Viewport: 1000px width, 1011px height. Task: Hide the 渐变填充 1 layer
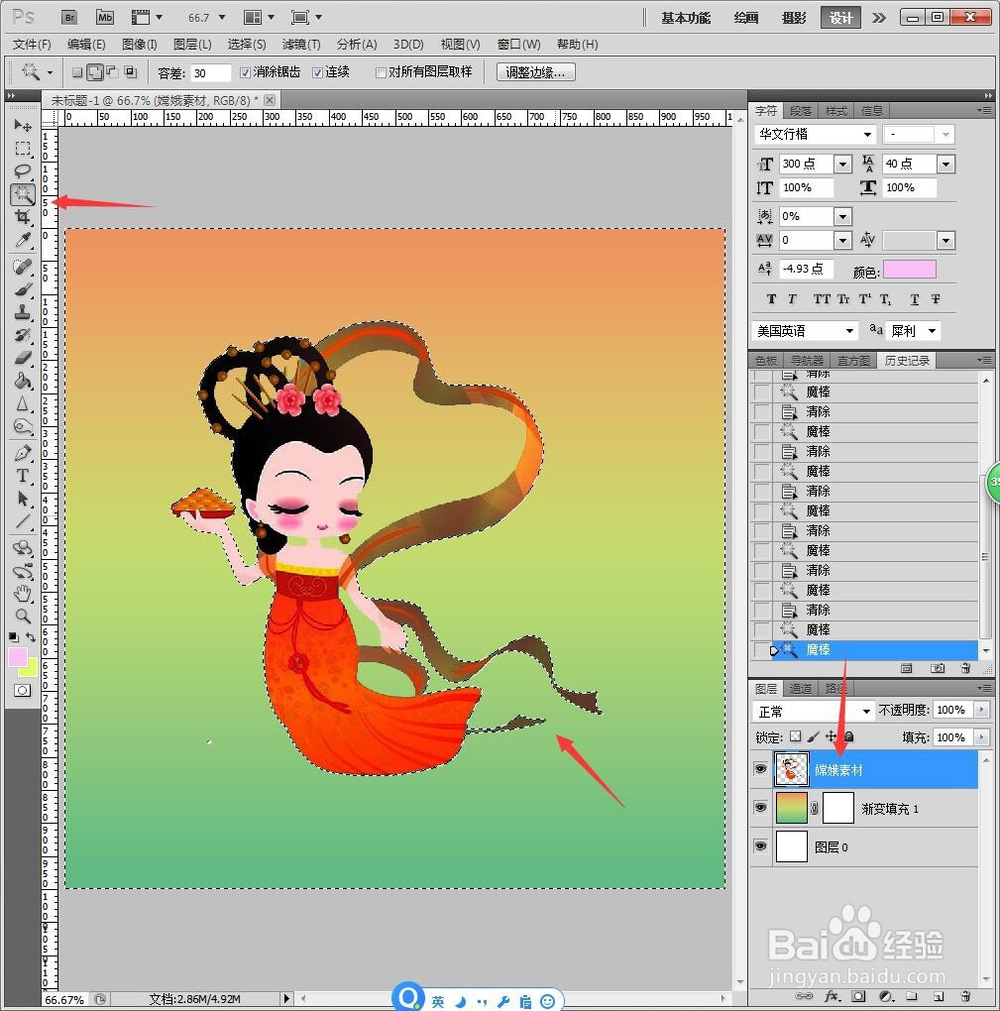coord(761,807)
